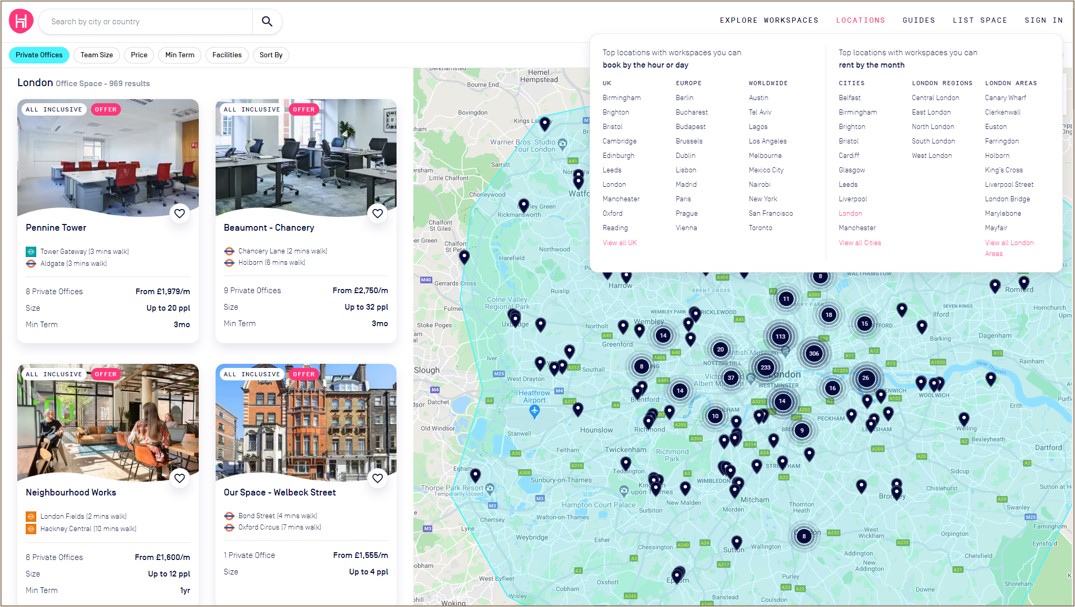Heart the Our Space - Welbeck Street listing
1075x607 pixels.
click(377, 478)
